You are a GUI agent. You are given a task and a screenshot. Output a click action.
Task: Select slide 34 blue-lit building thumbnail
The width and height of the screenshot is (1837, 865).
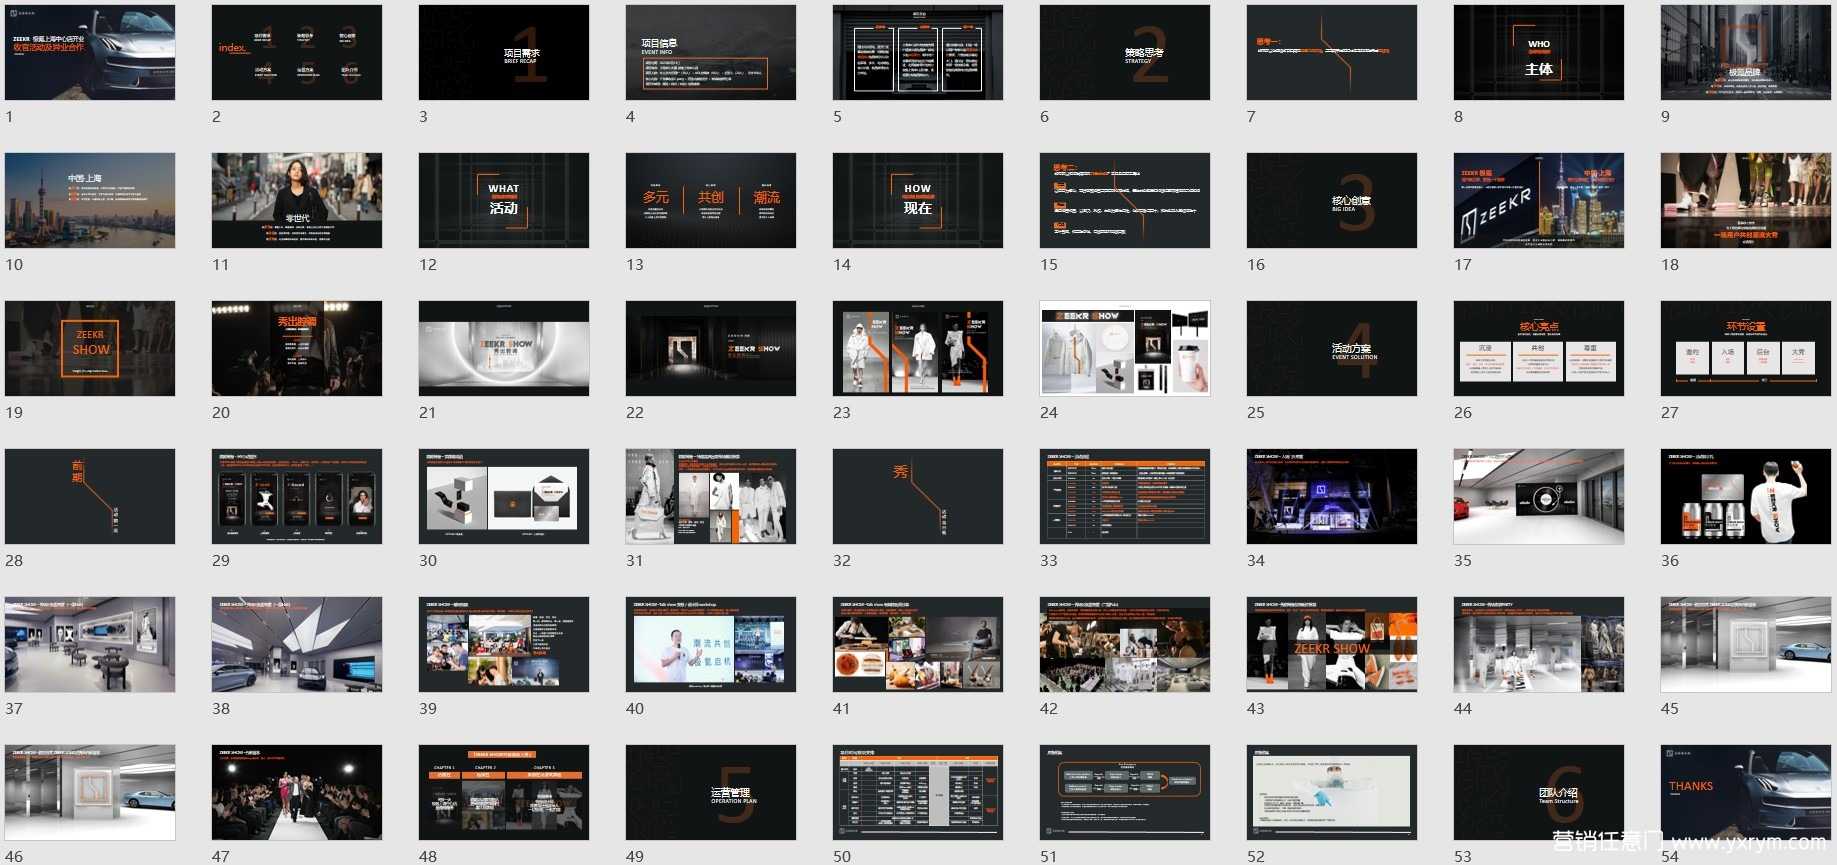(1332, 496)
